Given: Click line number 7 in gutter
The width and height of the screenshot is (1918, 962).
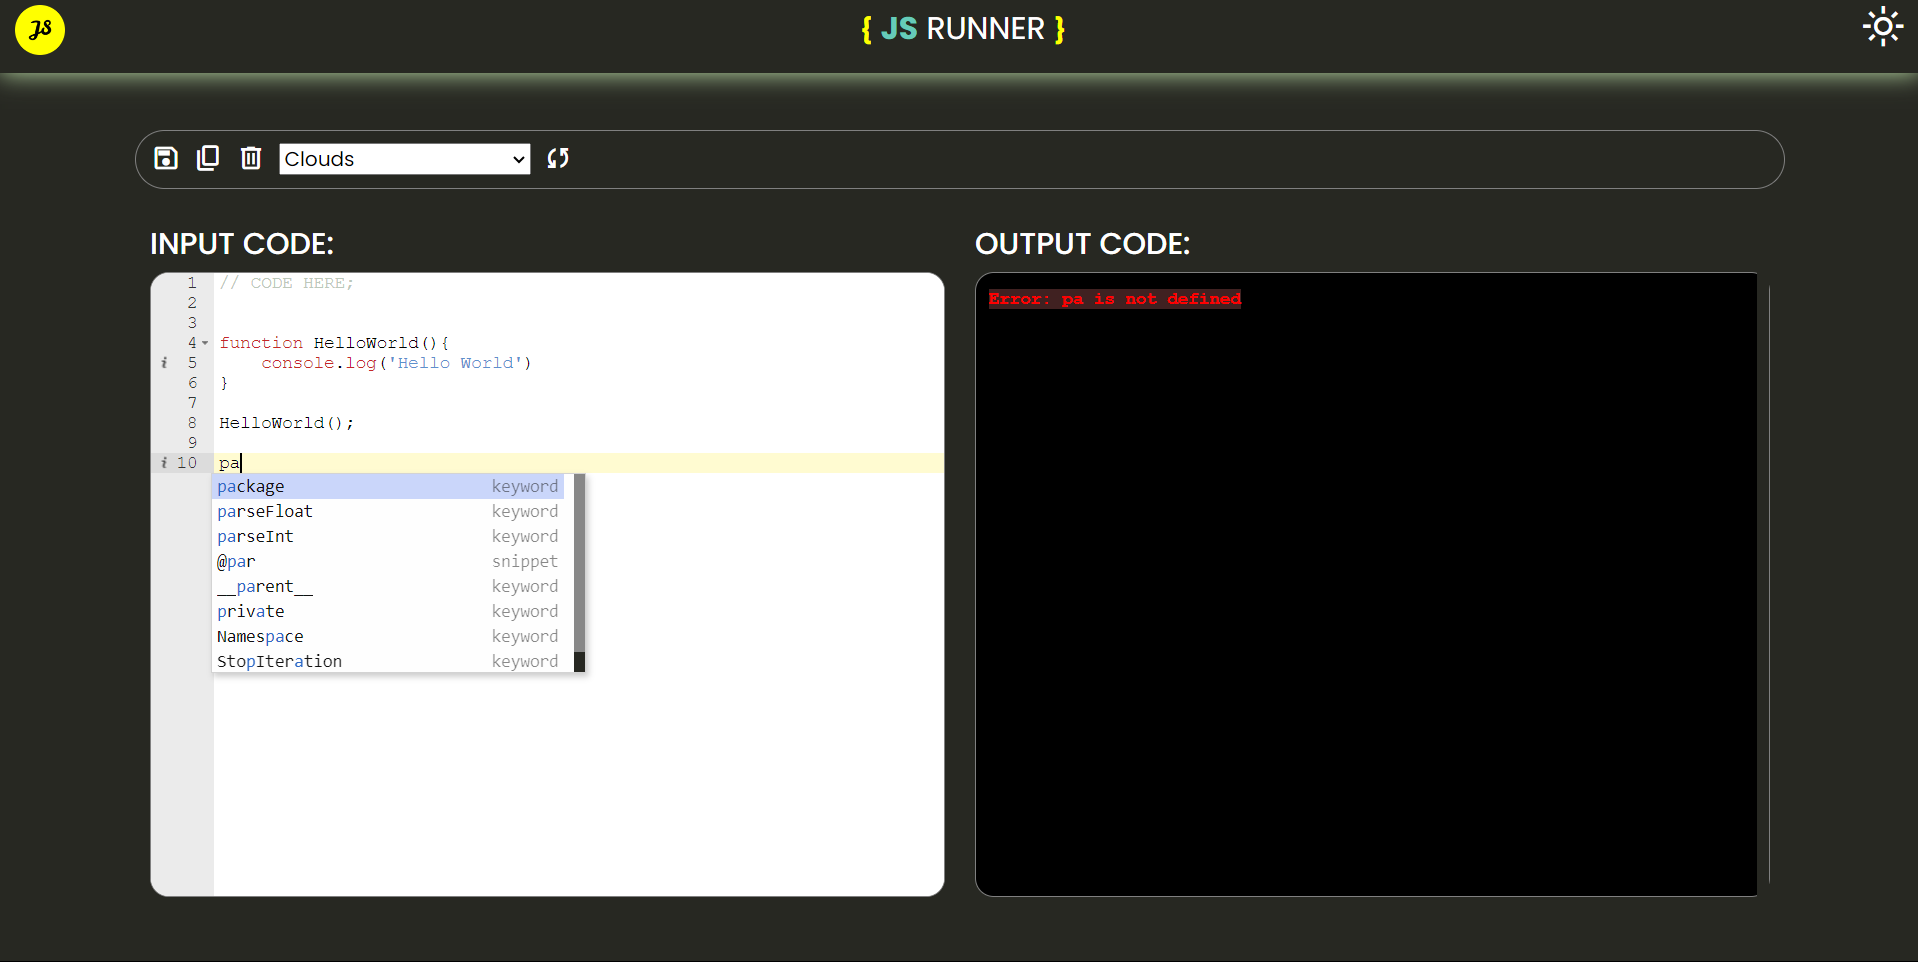Looking at the screenshot, I should (x=192, y=403).
